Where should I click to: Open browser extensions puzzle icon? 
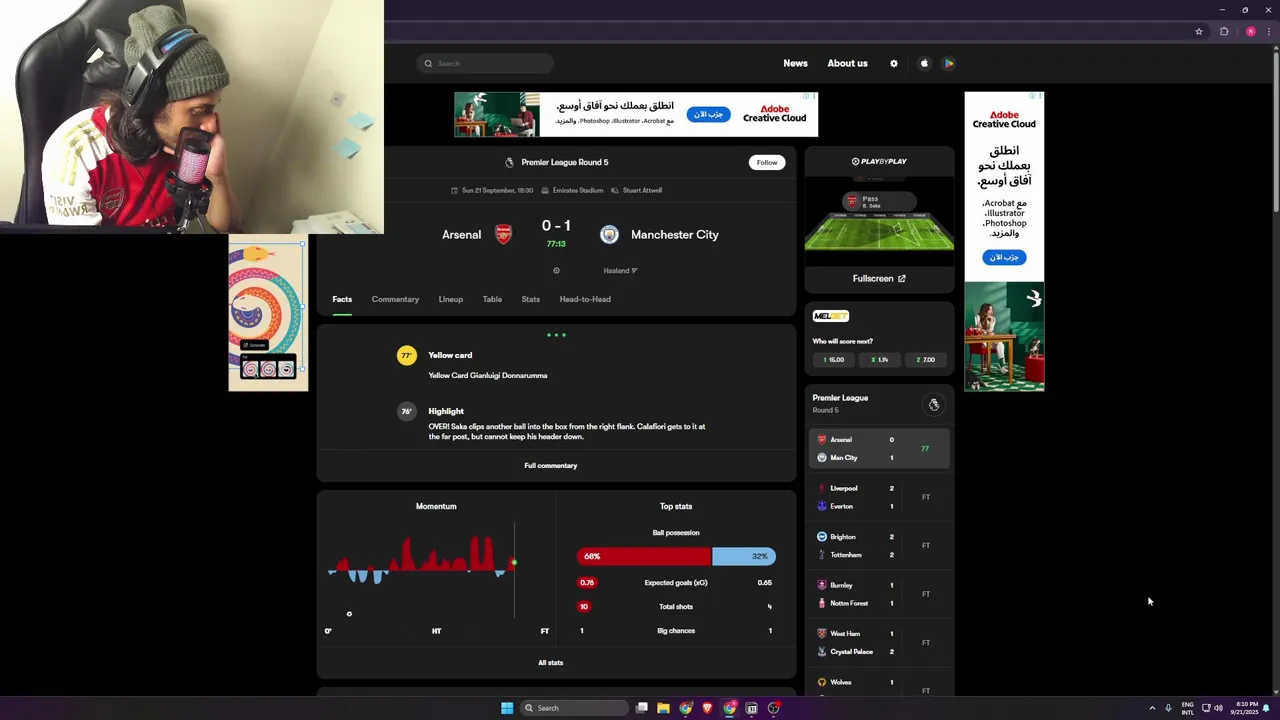point(1224,32)
